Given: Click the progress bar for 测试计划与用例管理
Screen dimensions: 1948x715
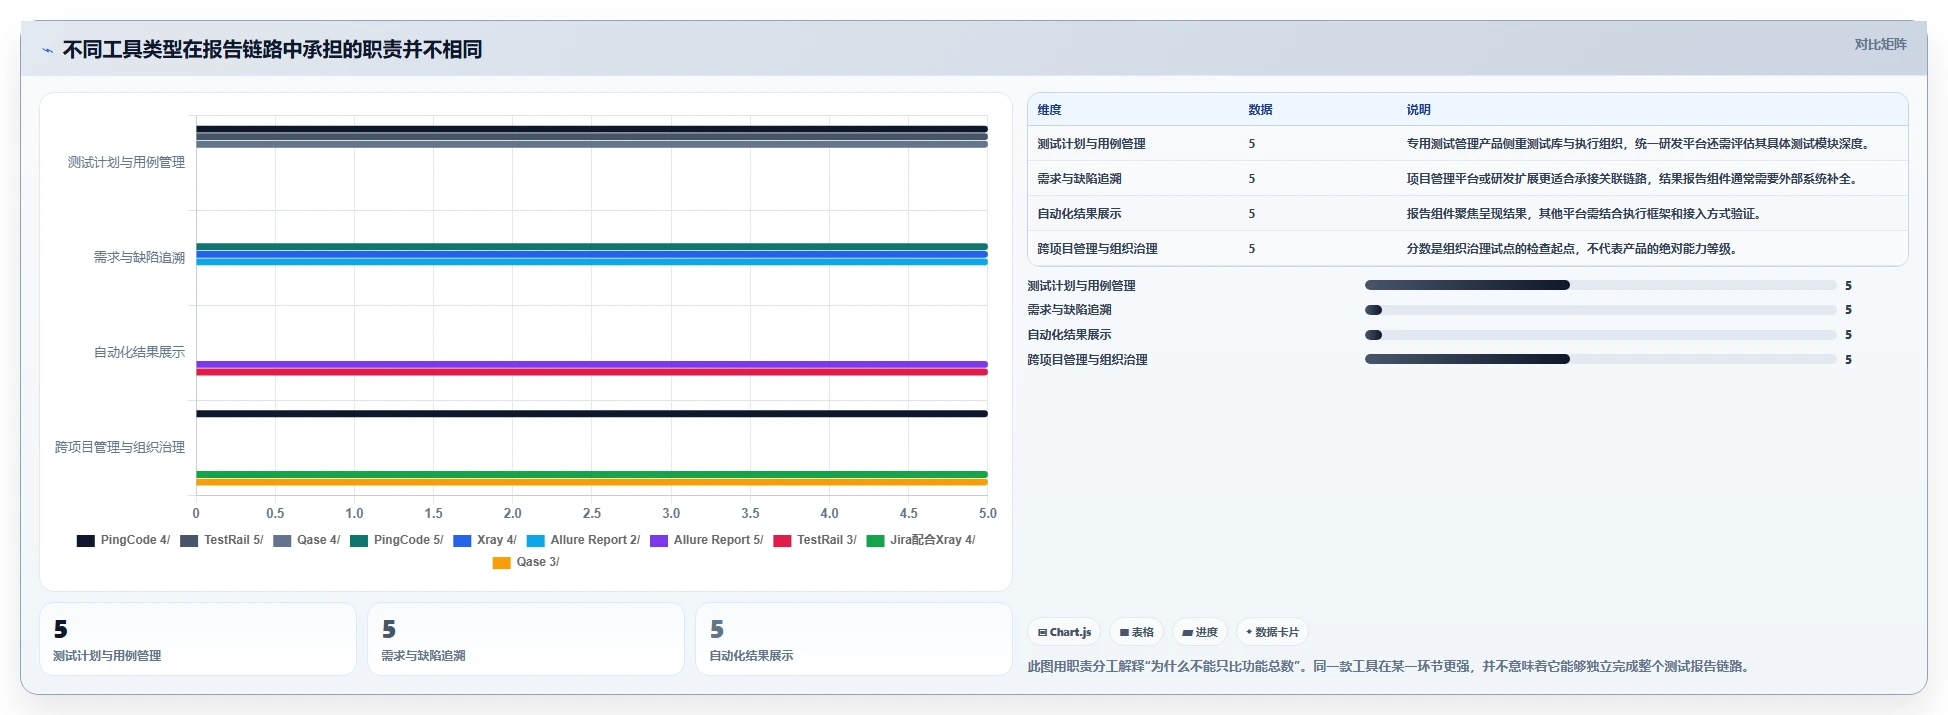Looking at the screenshot, I should [x=1600, y=285].
